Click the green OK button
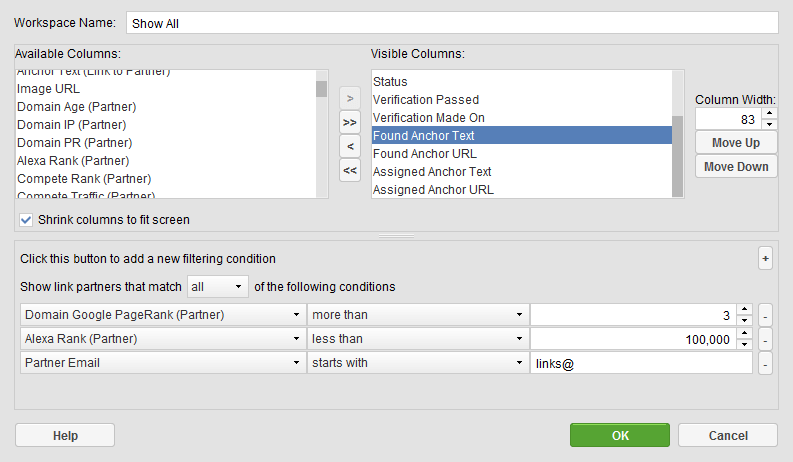The height and width of the screenshot is (462, 793). pyautogui.click(x=620, y=435)
